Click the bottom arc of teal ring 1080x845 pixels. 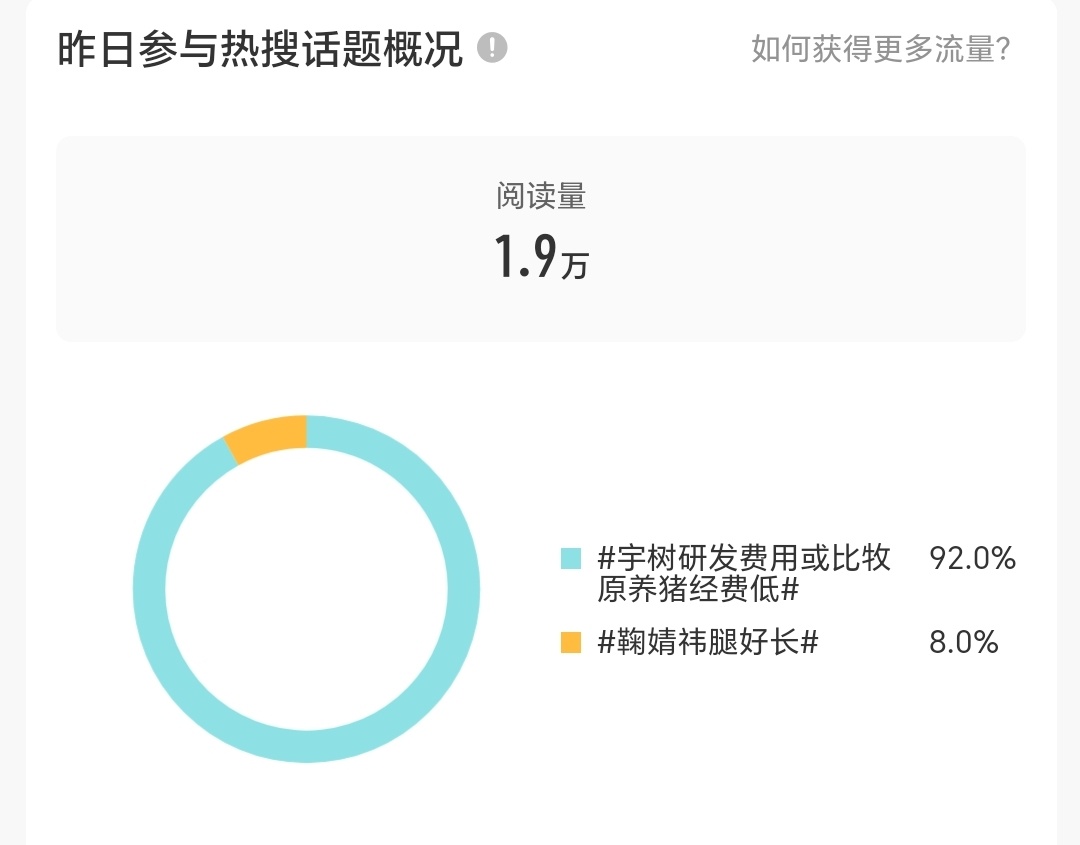coord(307,746)
